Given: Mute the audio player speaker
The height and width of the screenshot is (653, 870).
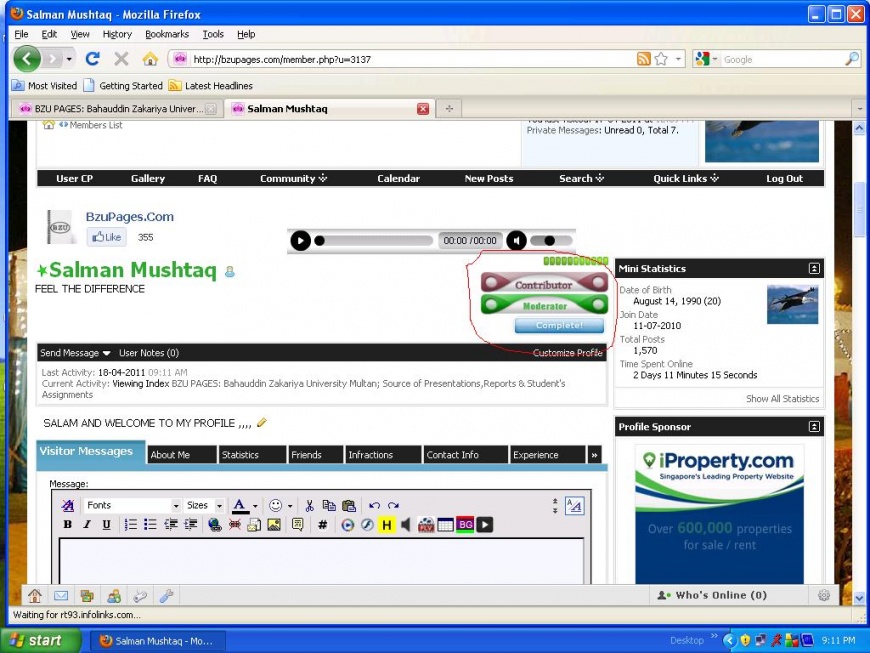Looking at the screenshot, I should click(516, 240).
